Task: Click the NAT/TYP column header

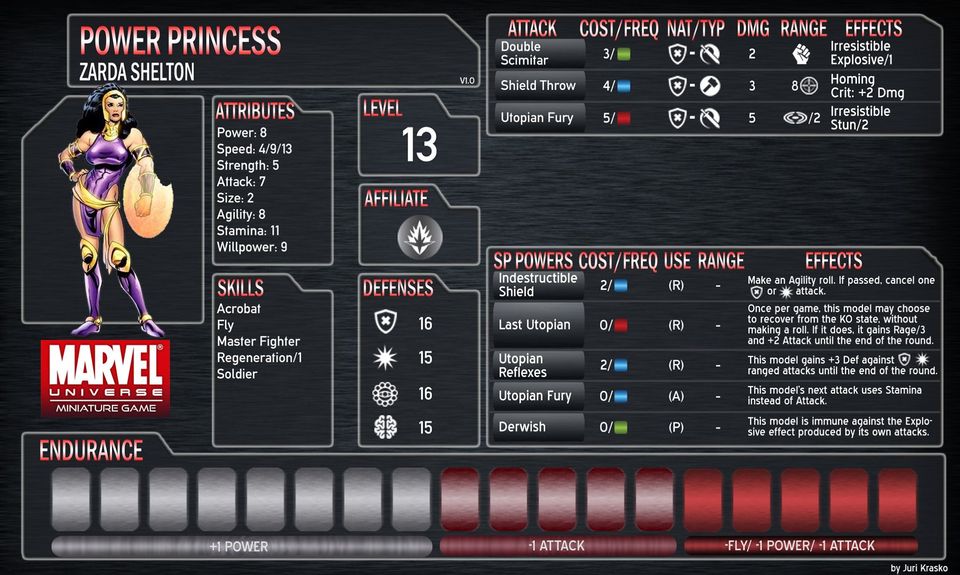Action: click(x=696, y=28)
